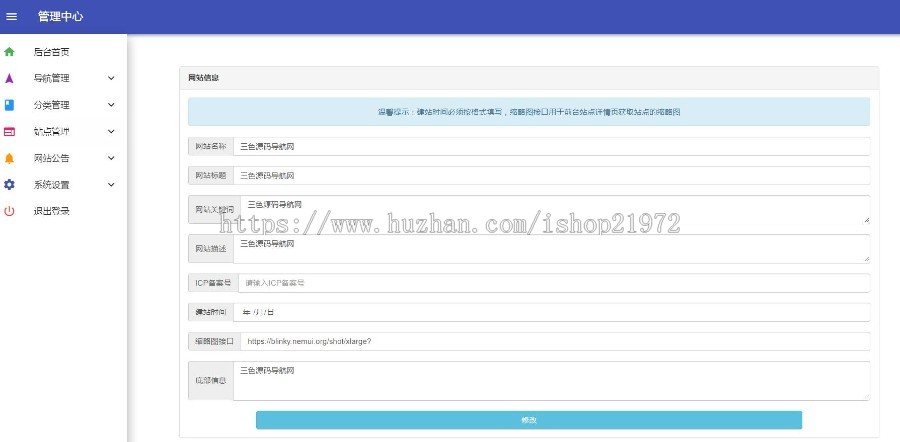Select 退出登录 in sidebar
The image size is (900, 442).
[52, 211]
